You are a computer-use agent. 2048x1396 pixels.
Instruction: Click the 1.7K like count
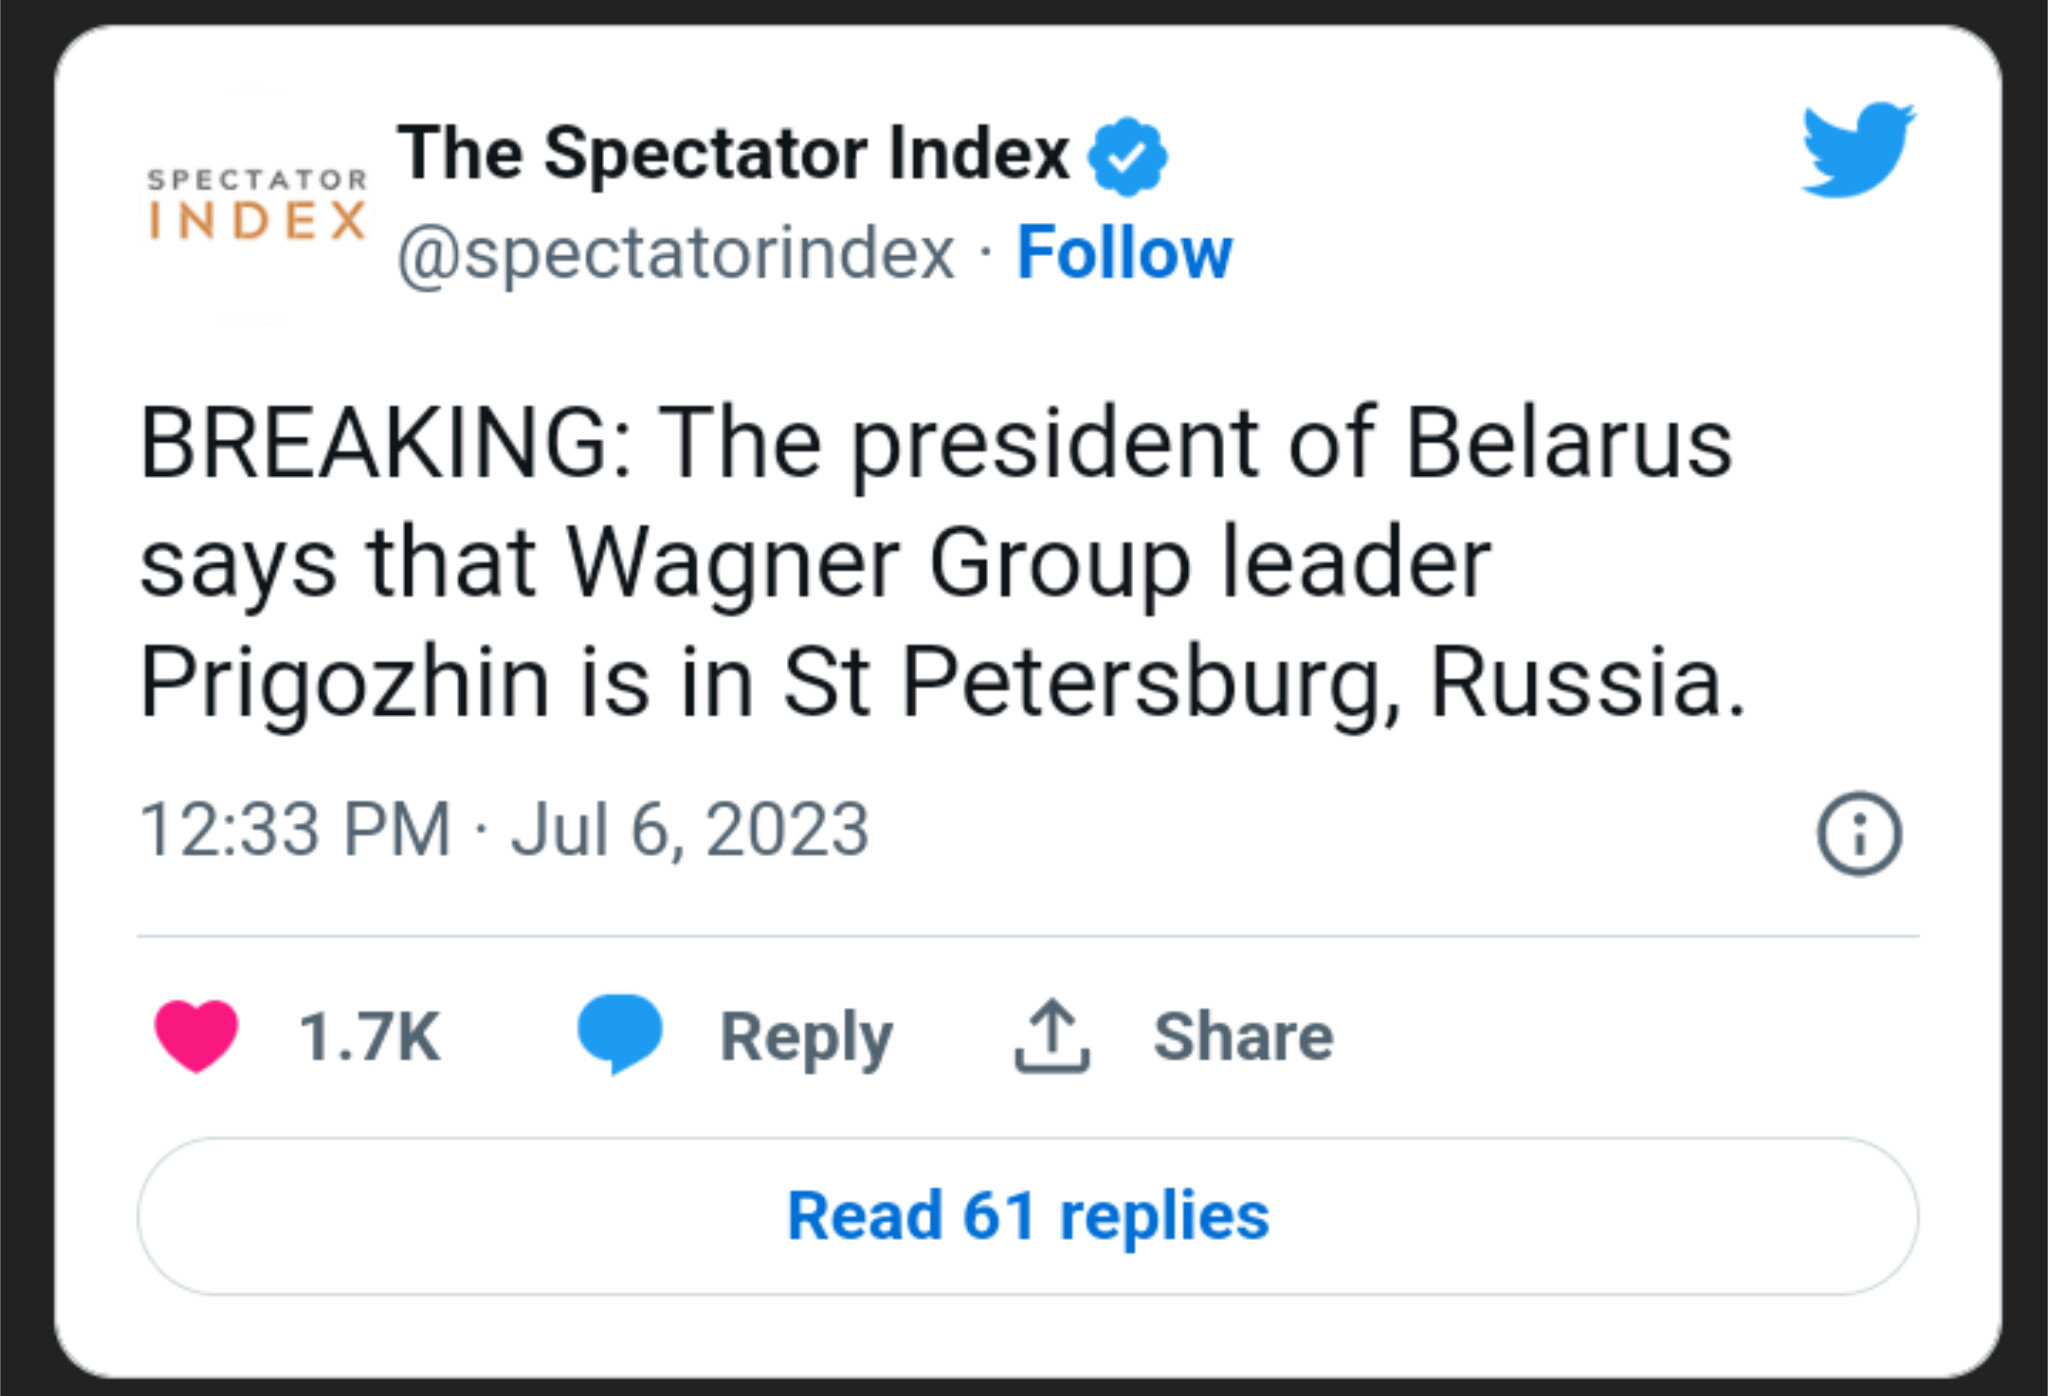369,1037
